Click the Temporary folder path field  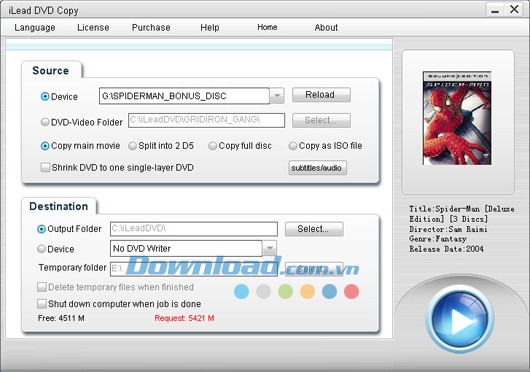(194, 269)
